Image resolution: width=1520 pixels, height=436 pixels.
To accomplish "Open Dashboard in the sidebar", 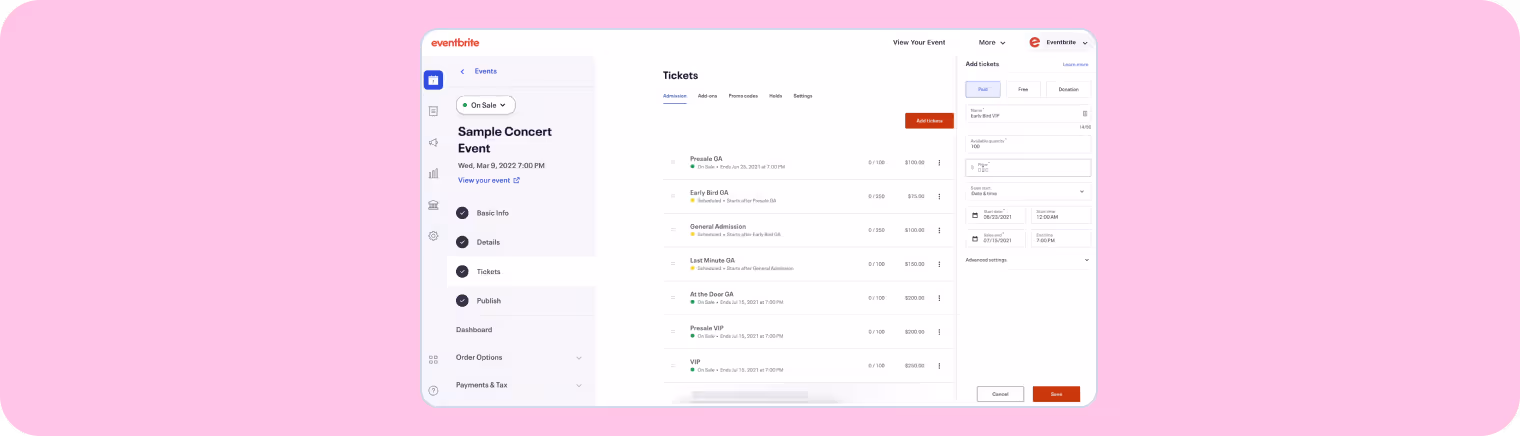I will point(474,329).
